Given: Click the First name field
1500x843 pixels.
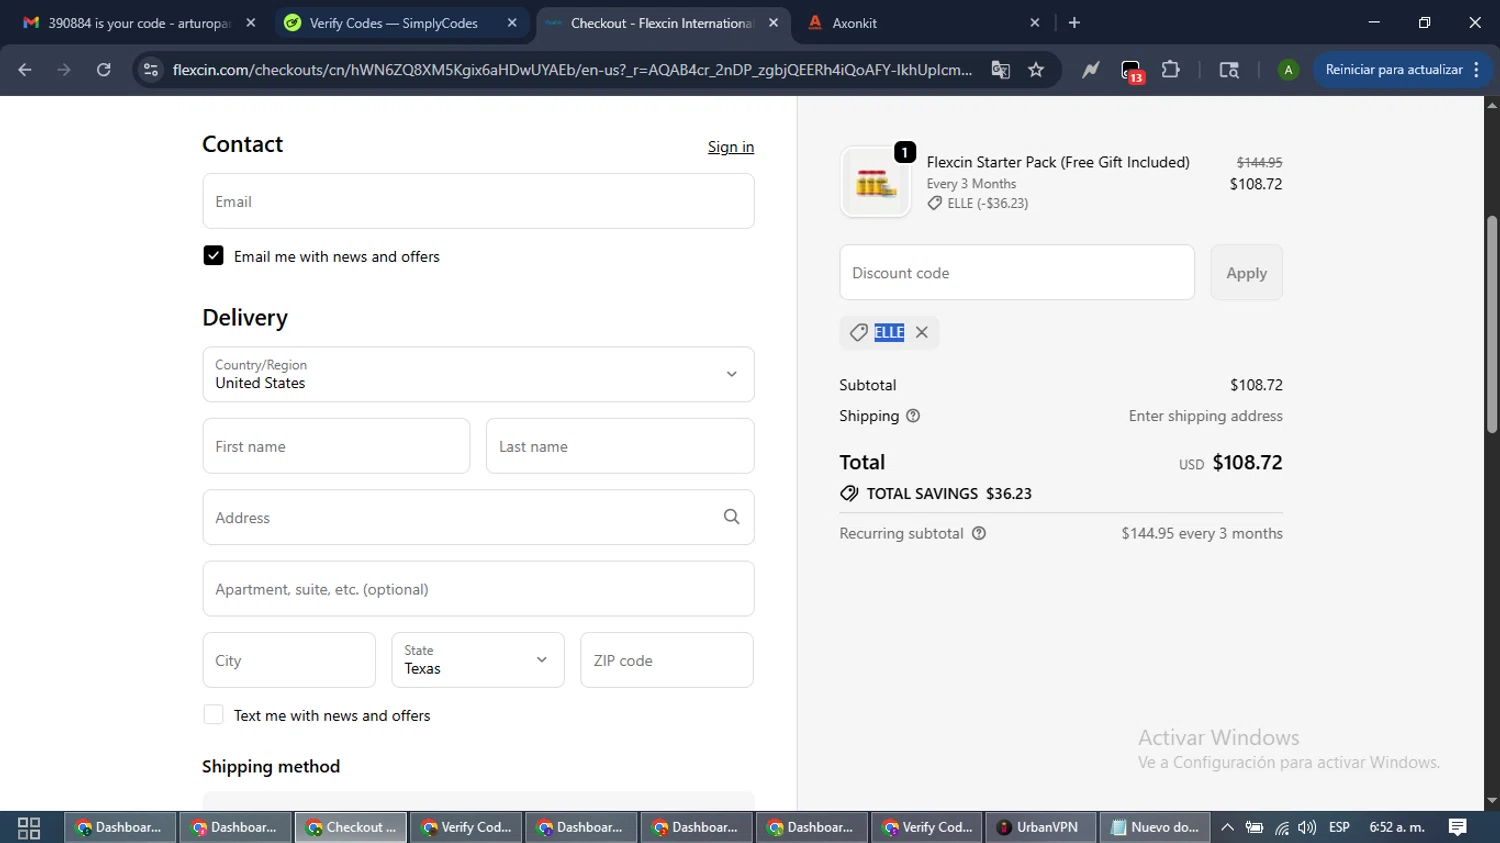Looking at the screenshot, I should click(x=336, y=446).
